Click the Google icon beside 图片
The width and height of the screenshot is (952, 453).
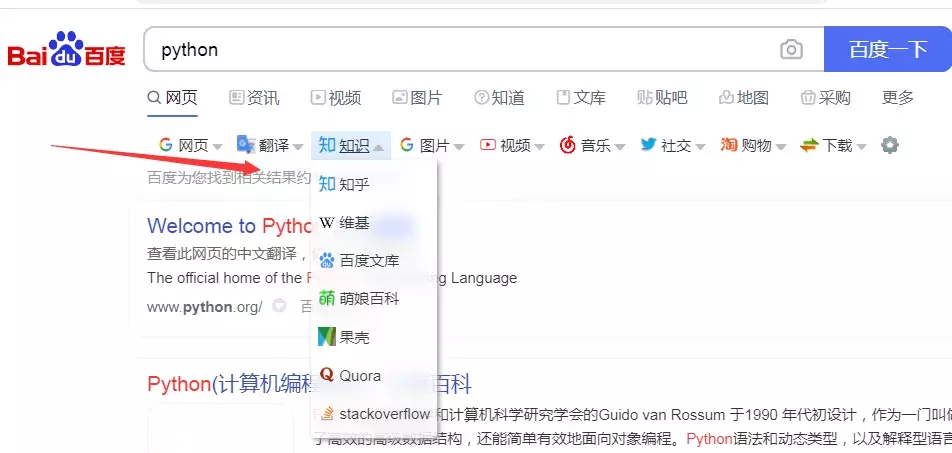(407, 145)
